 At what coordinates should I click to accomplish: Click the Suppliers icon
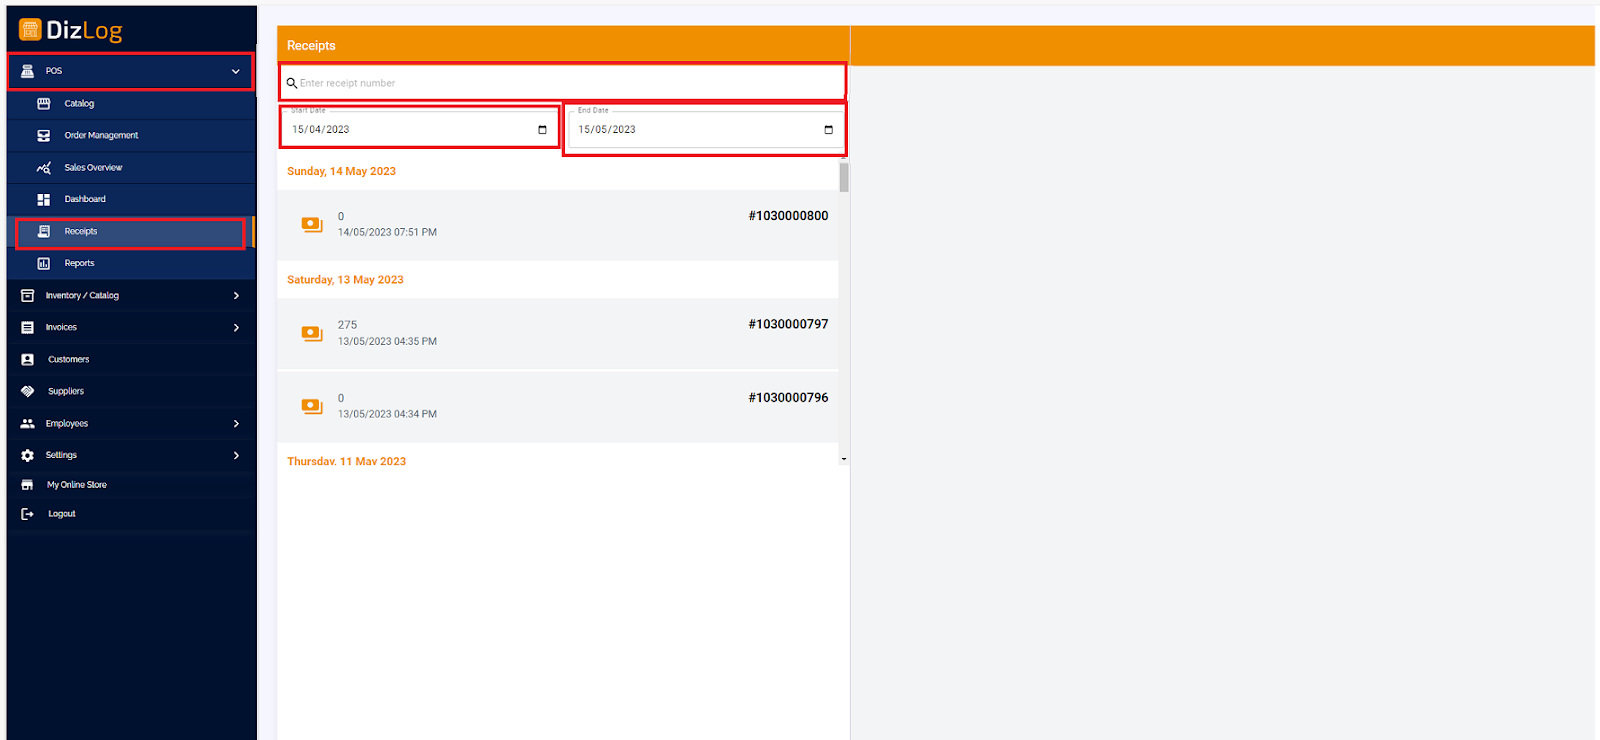28,392
